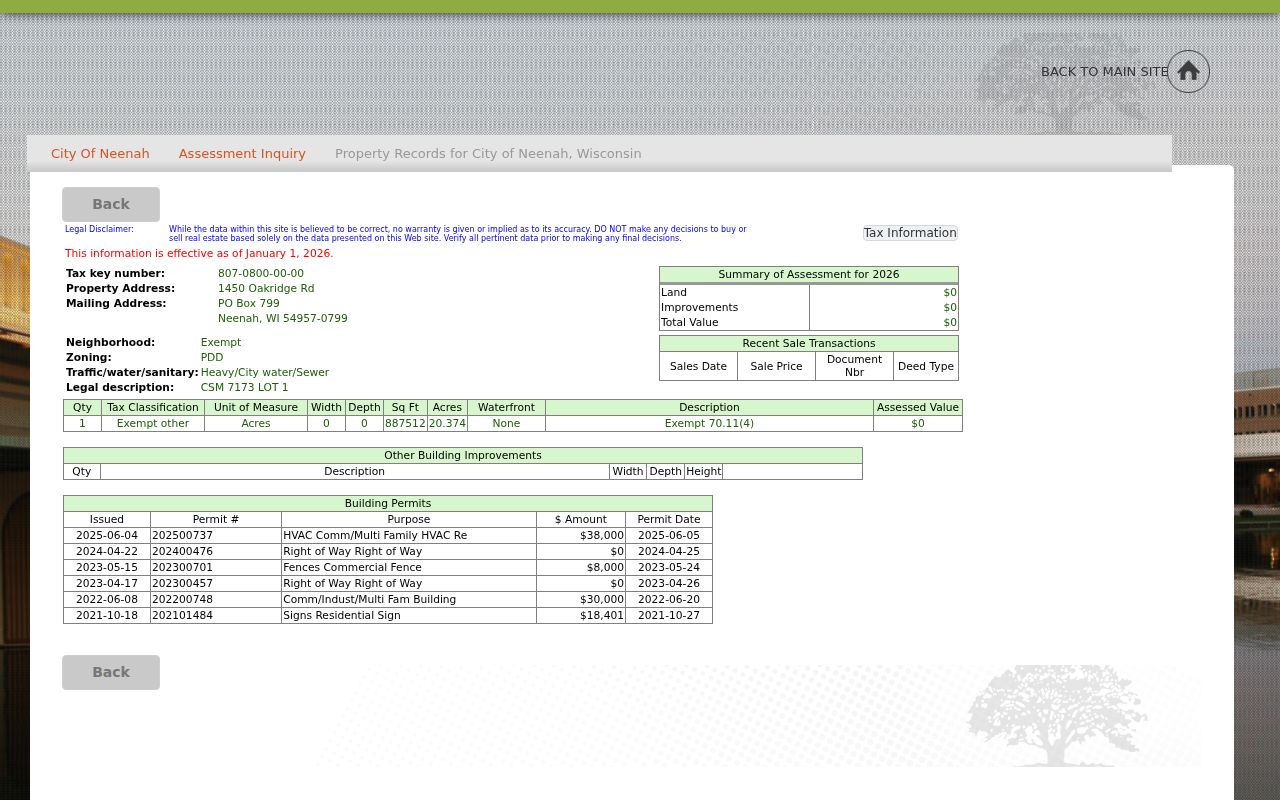Click issued date 2021-10-18
The width and height of the screenshot is (1280, 800).
(107, 615)
